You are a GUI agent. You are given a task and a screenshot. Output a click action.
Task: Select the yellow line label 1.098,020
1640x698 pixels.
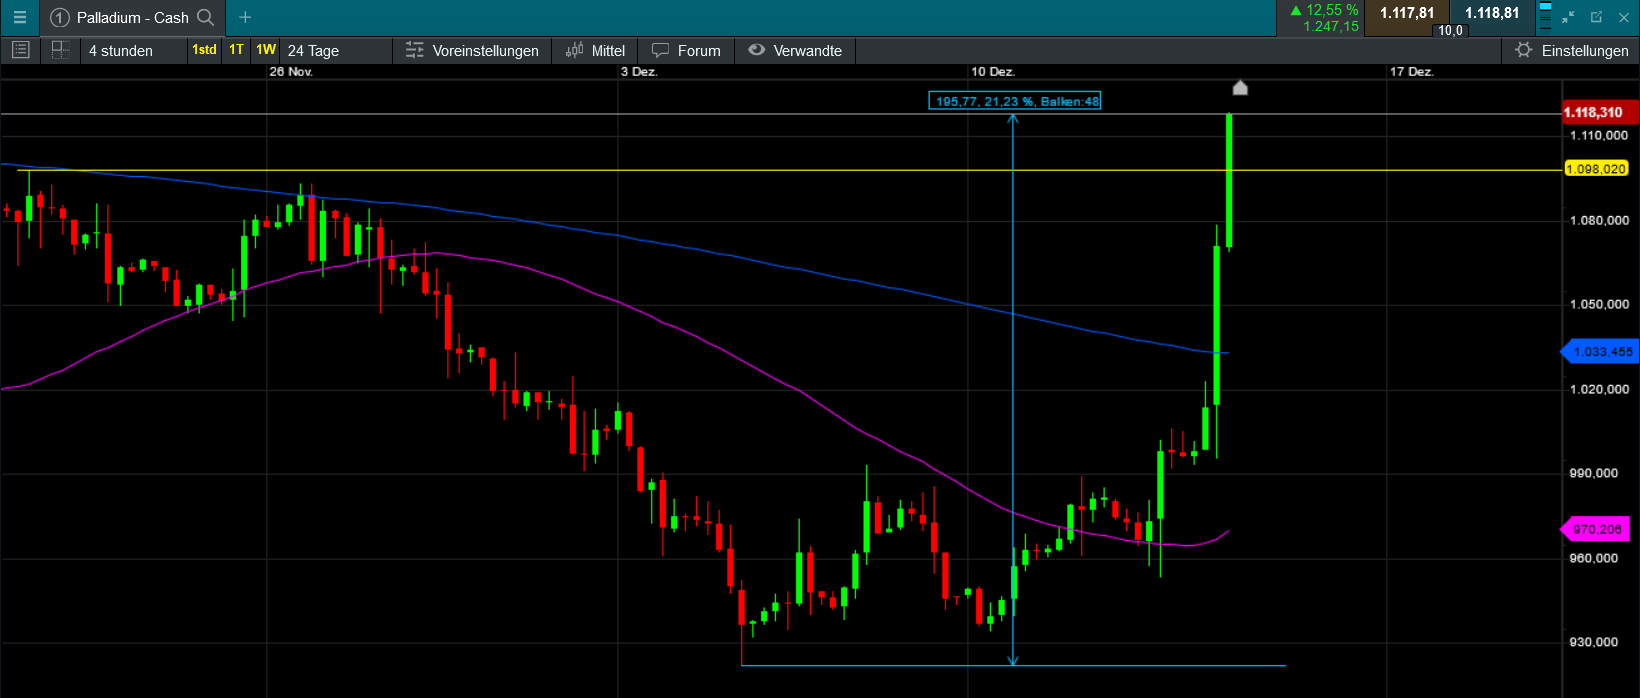(x=1596, y=169)
